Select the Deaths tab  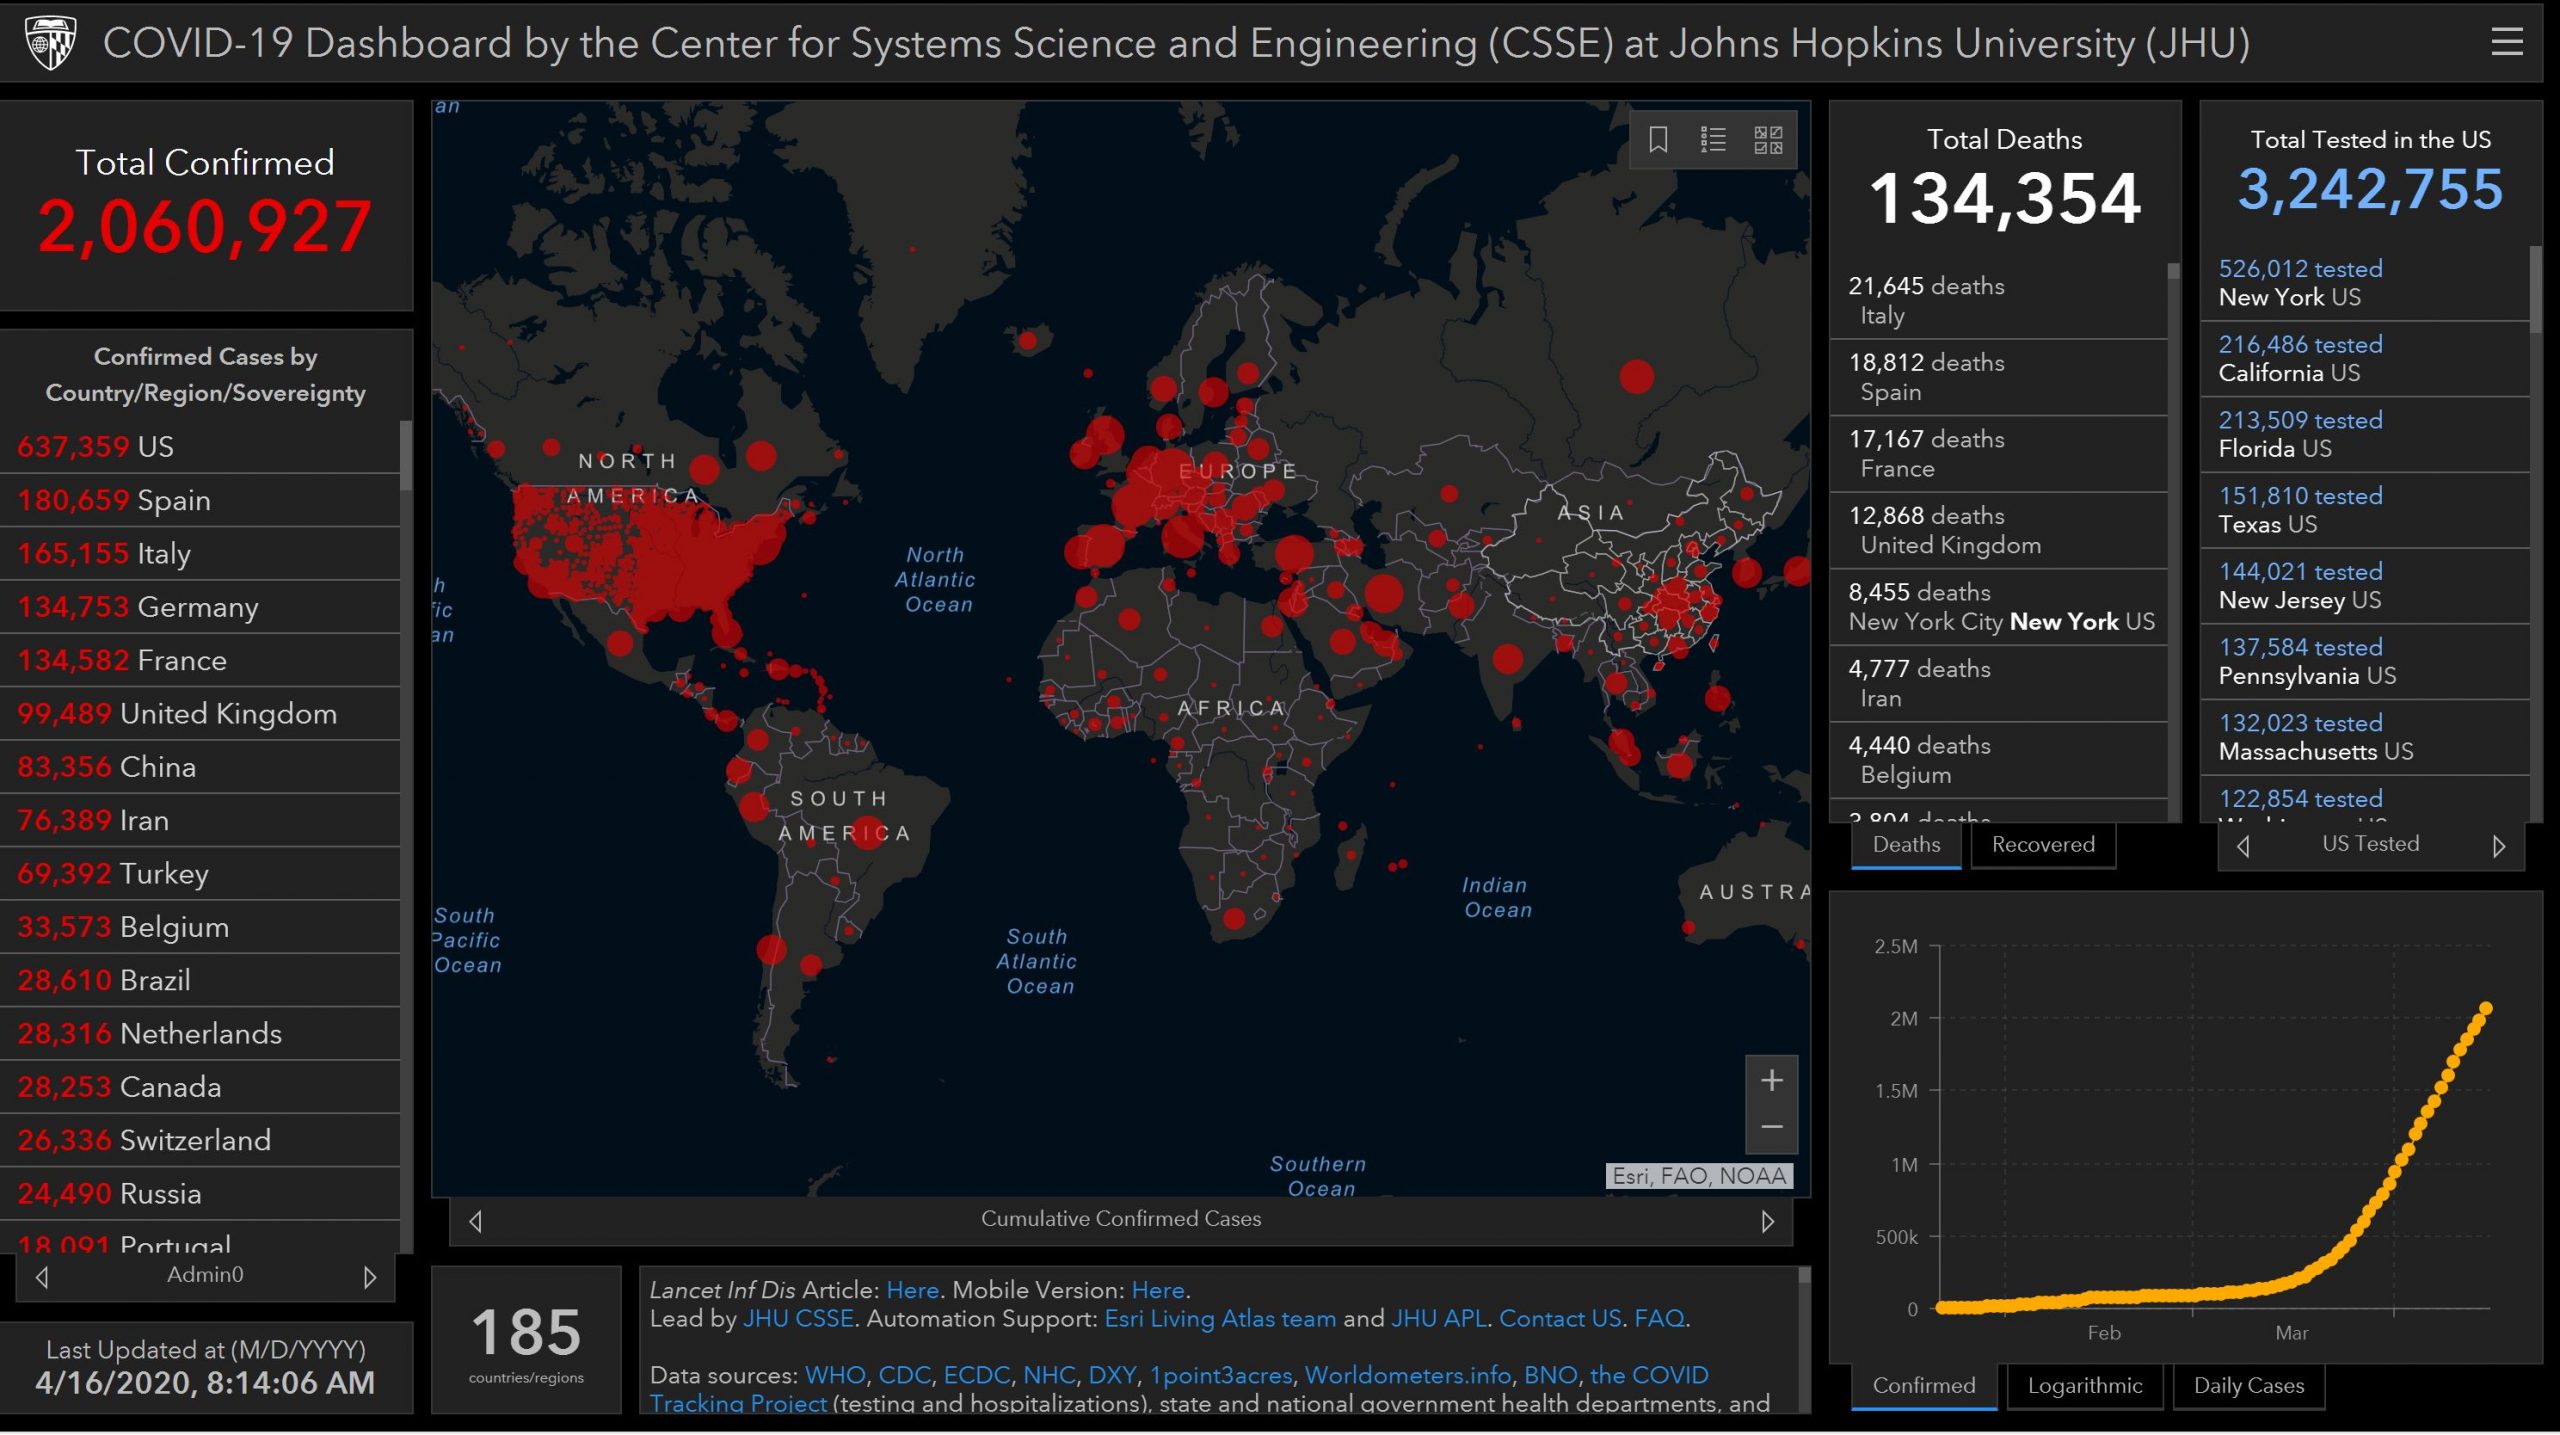coord(1905,845)
